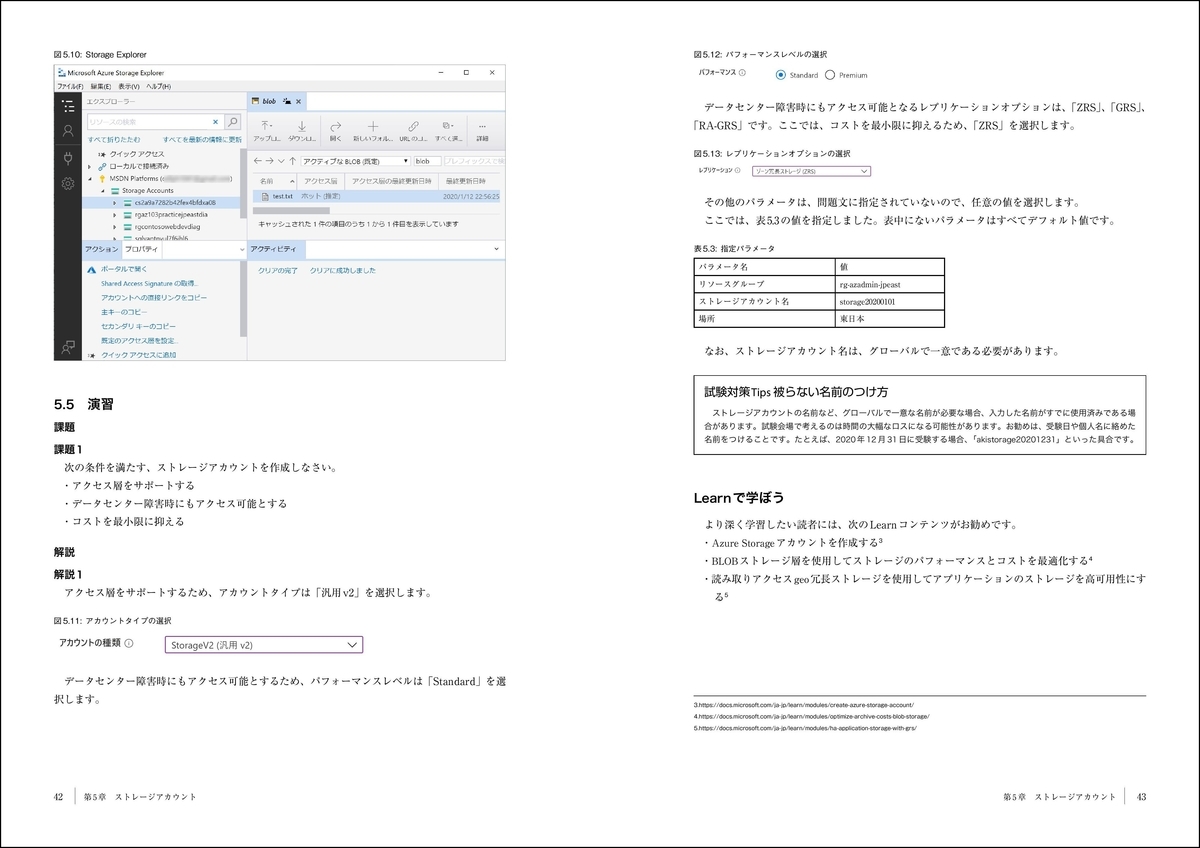
Task: Open the StorageV2 (汎用 v2) account type dropdown
Action: pos(263,645)
